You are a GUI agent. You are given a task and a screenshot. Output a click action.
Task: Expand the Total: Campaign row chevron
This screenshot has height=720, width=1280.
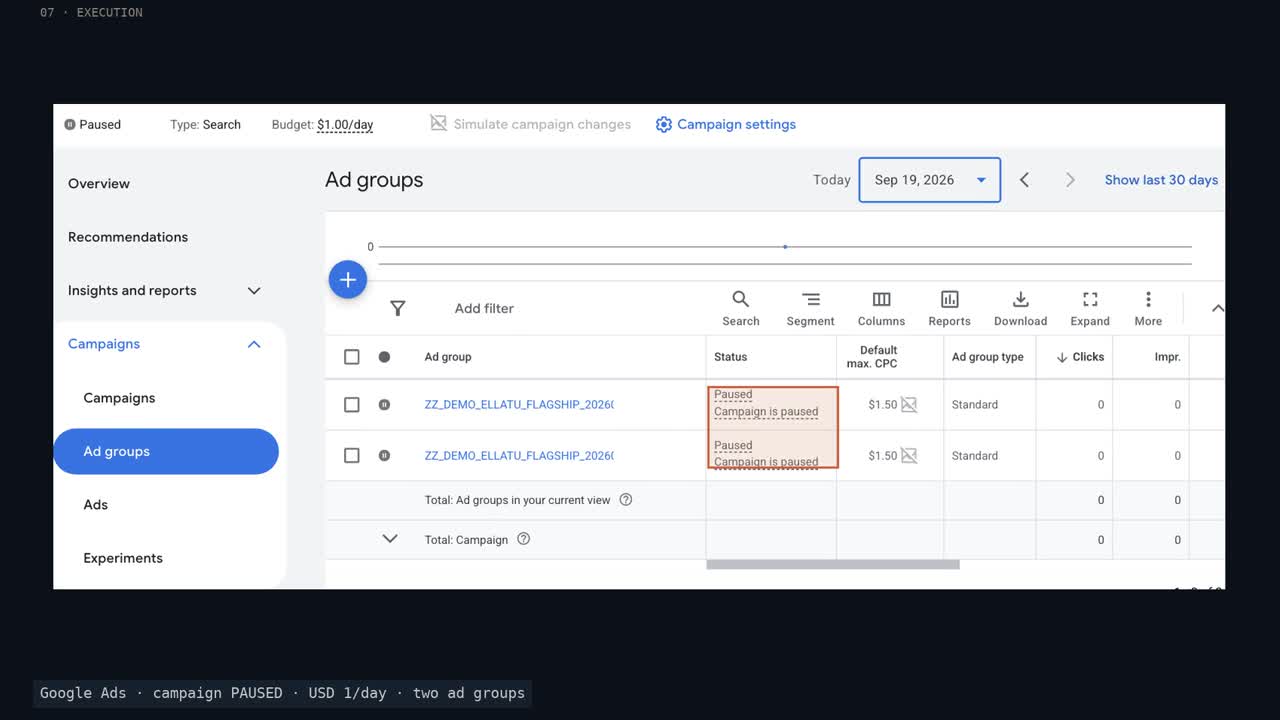[390, 539]
